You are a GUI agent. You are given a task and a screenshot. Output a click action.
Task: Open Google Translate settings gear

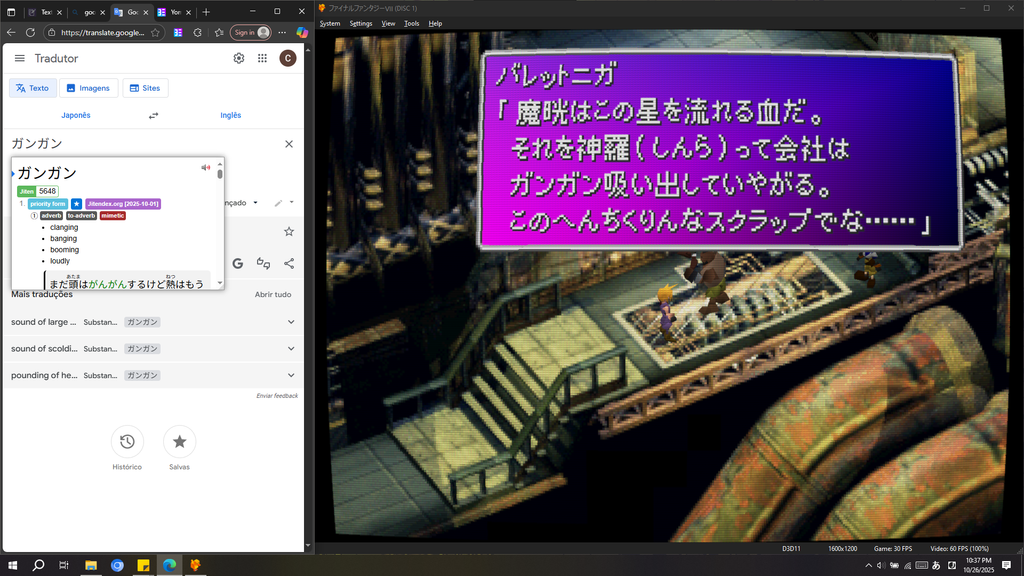(x=238, y=58)
